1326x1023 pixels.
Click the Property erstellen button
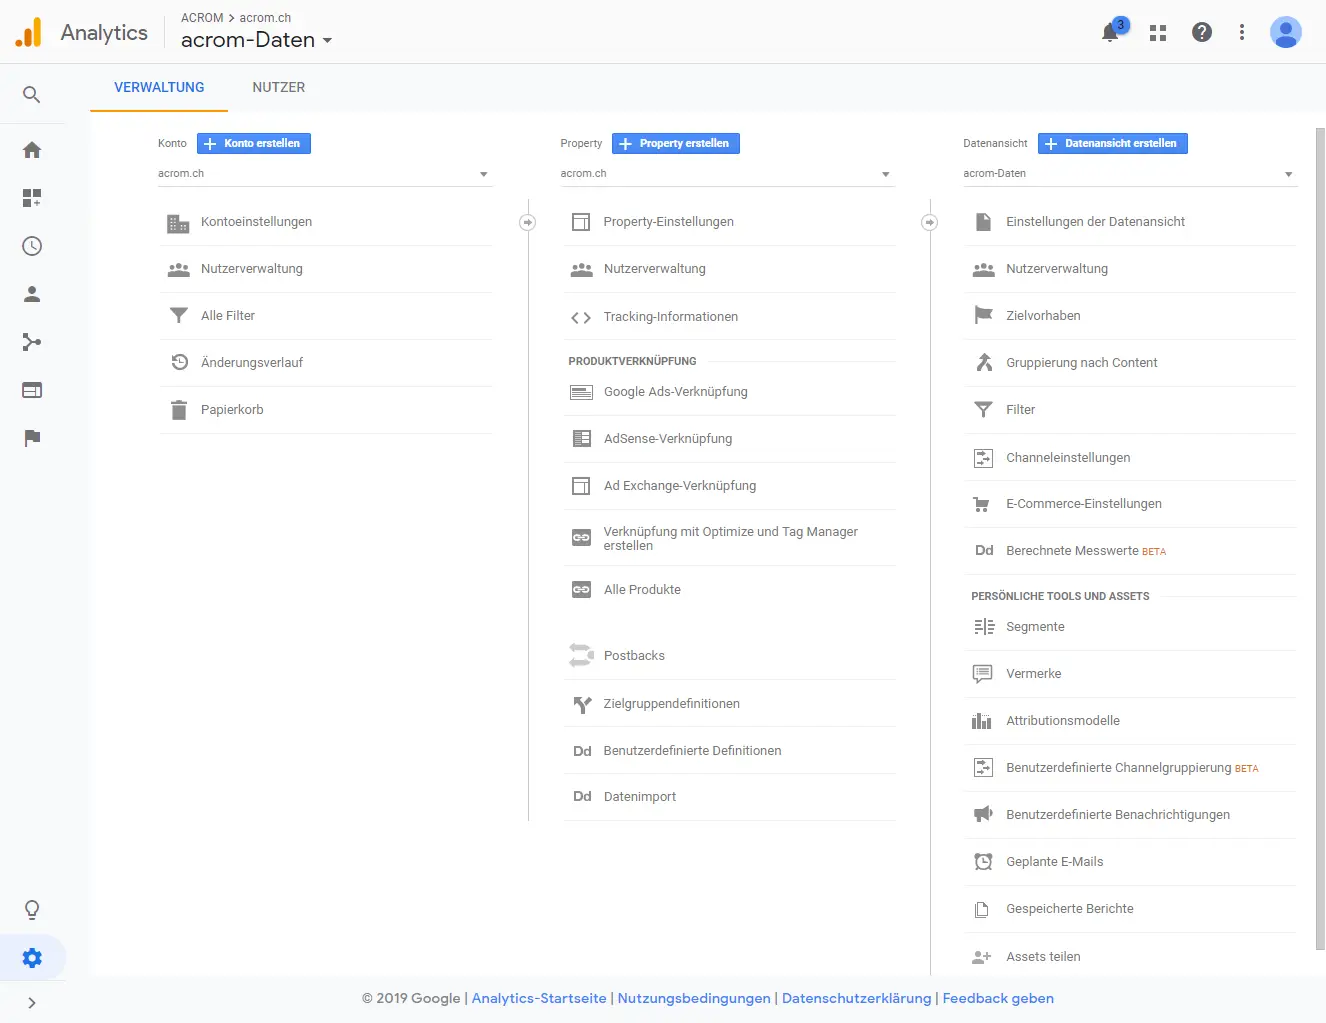[675, 143]
